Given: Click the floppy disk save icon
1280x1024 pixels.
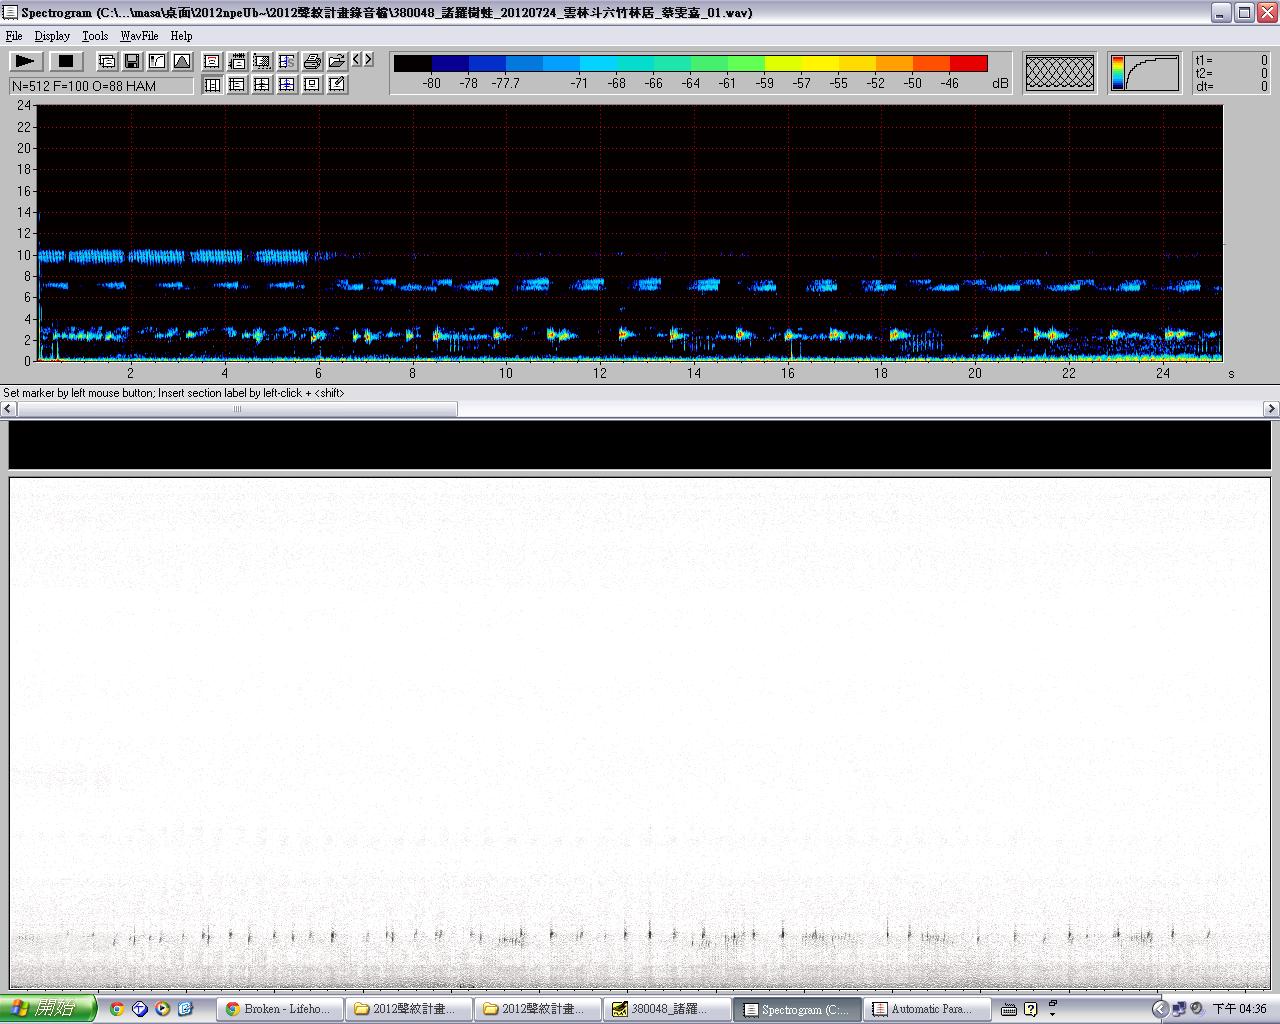Looking at the screenshot, I should (132, 61).
